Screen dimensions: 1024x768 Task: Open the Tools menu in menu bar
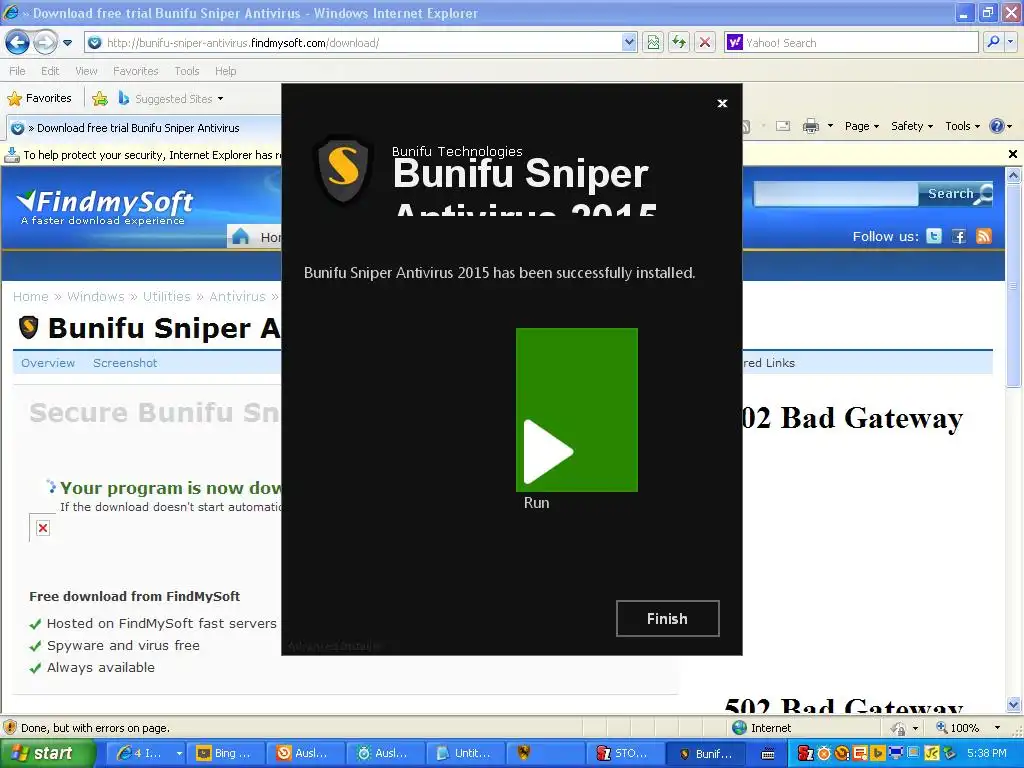187,71
